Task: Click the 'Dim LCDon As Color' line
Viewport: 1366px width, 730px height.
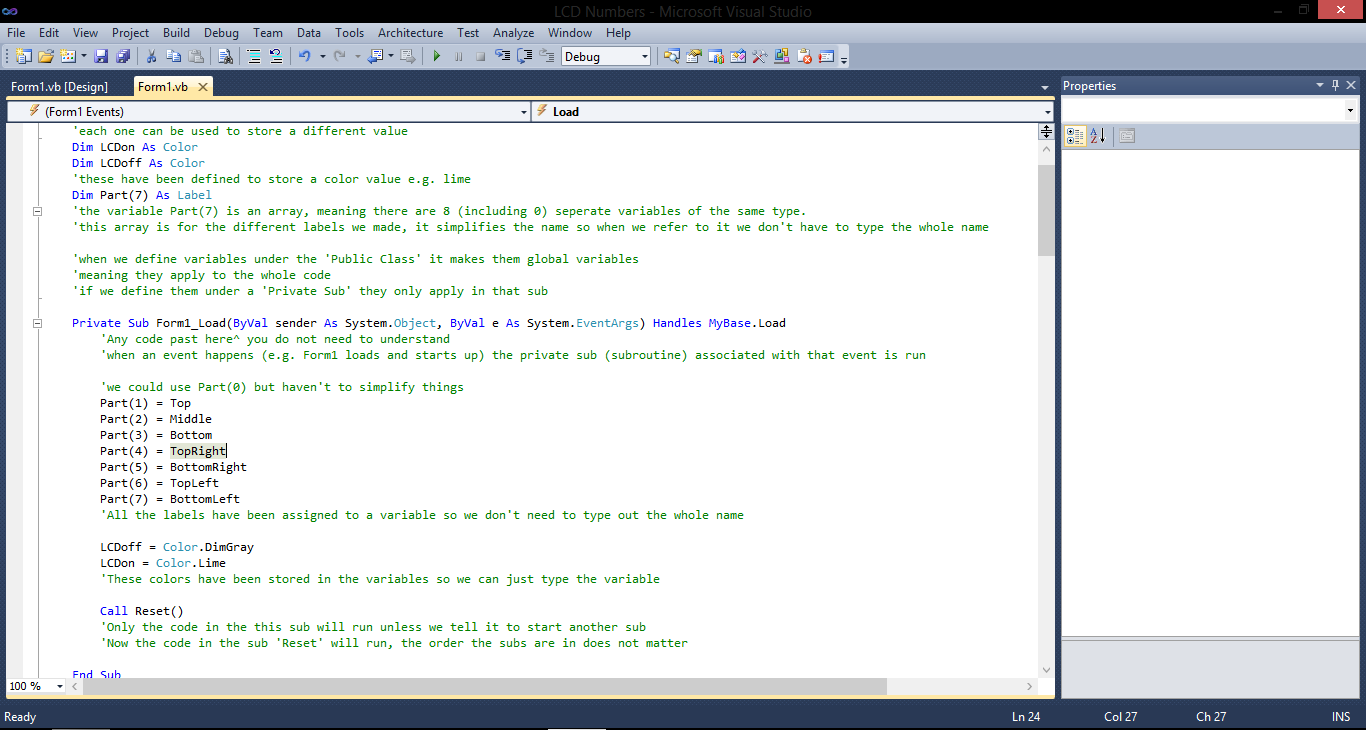Action: click(135, 147)
